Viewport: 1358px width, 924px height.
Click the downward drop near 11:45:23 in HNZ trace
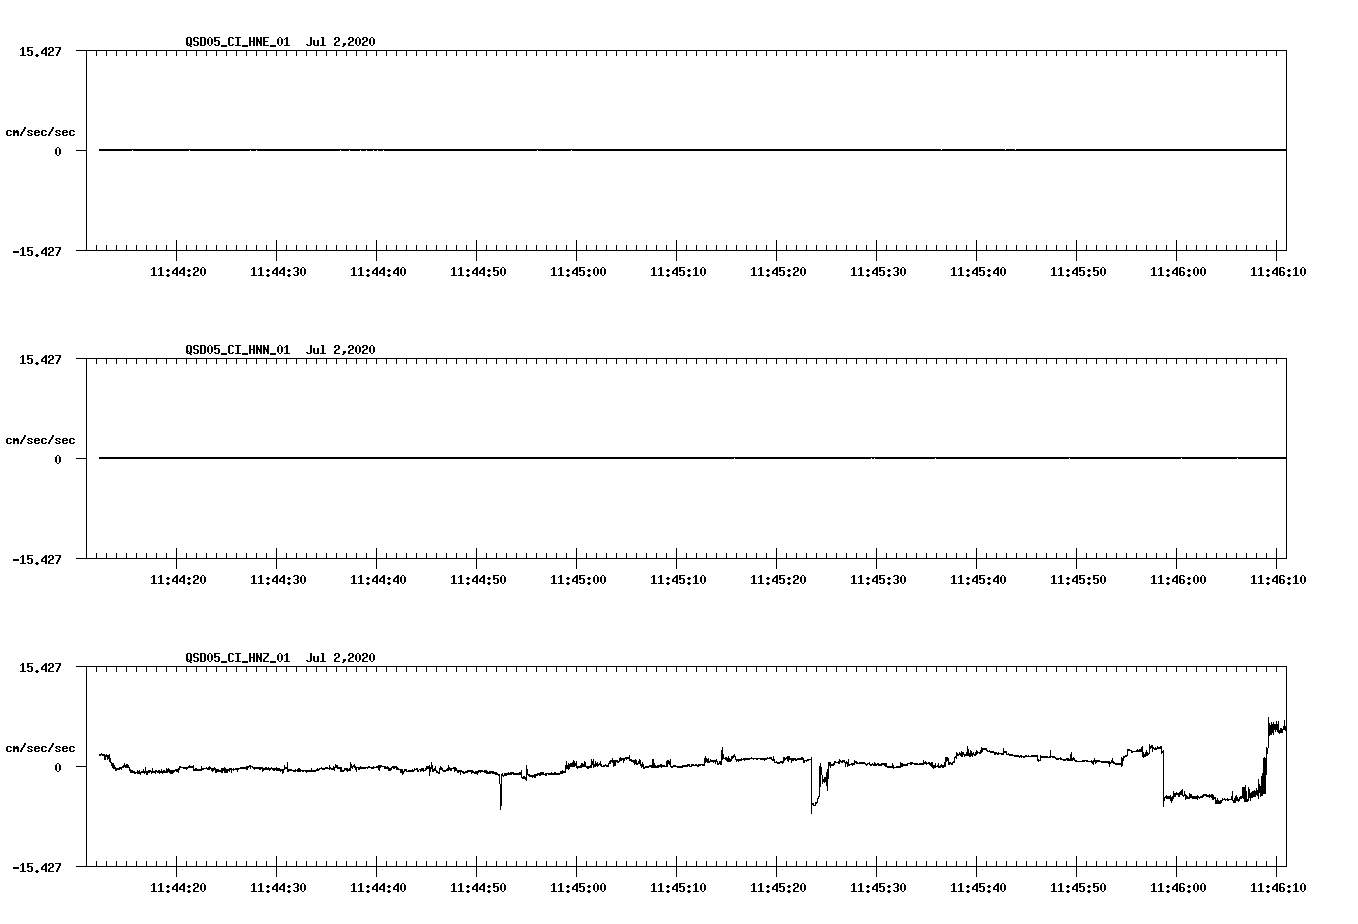pyautogui.click(x=813, y=785)
